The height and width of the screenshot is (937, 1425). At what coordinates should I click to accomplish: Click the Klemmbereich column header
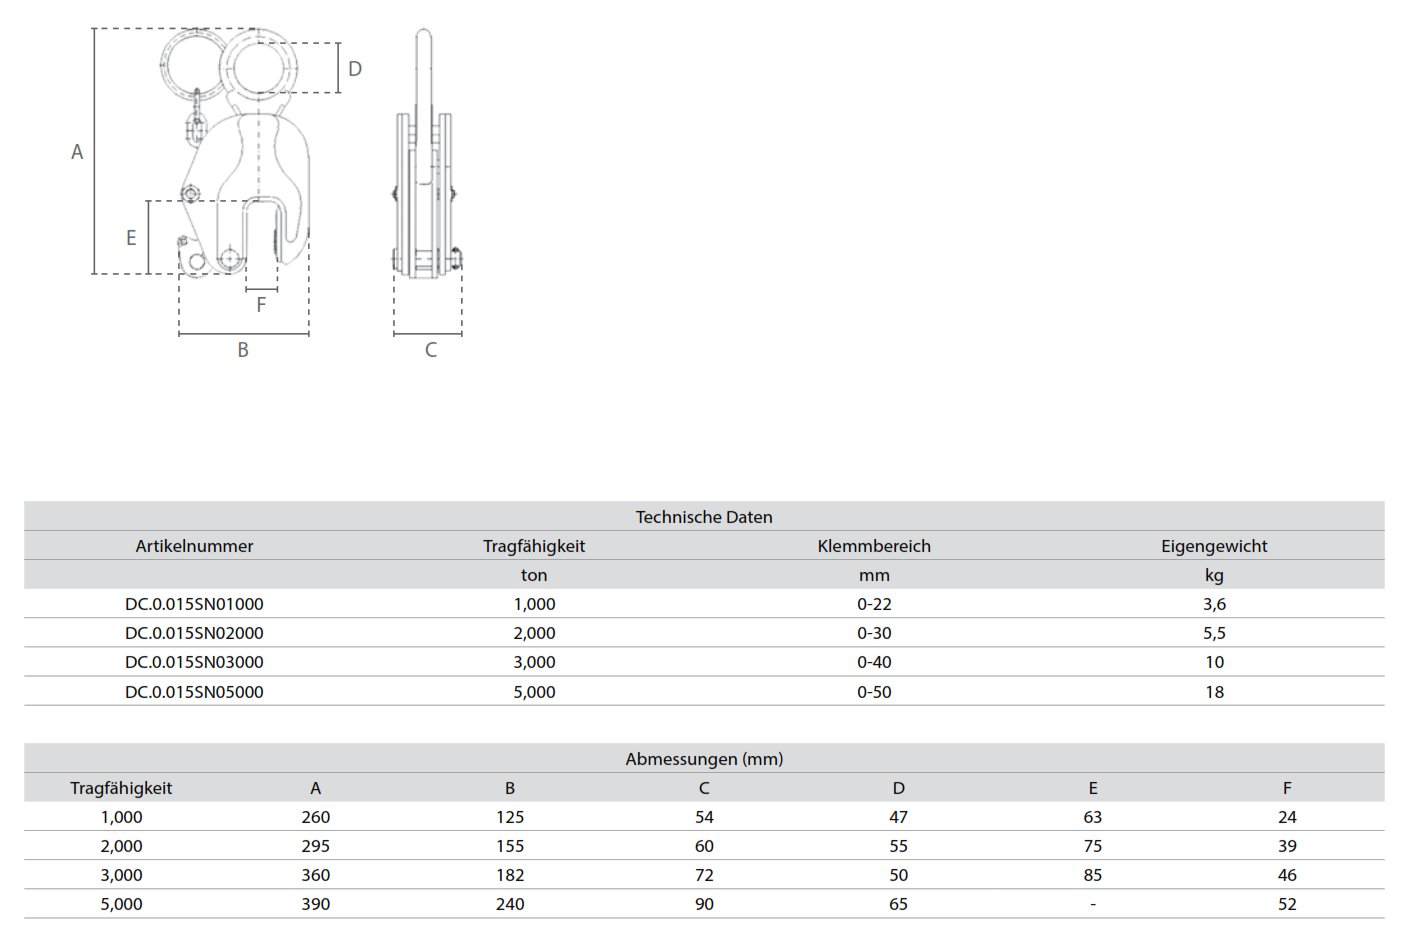[x=873, y=546]
